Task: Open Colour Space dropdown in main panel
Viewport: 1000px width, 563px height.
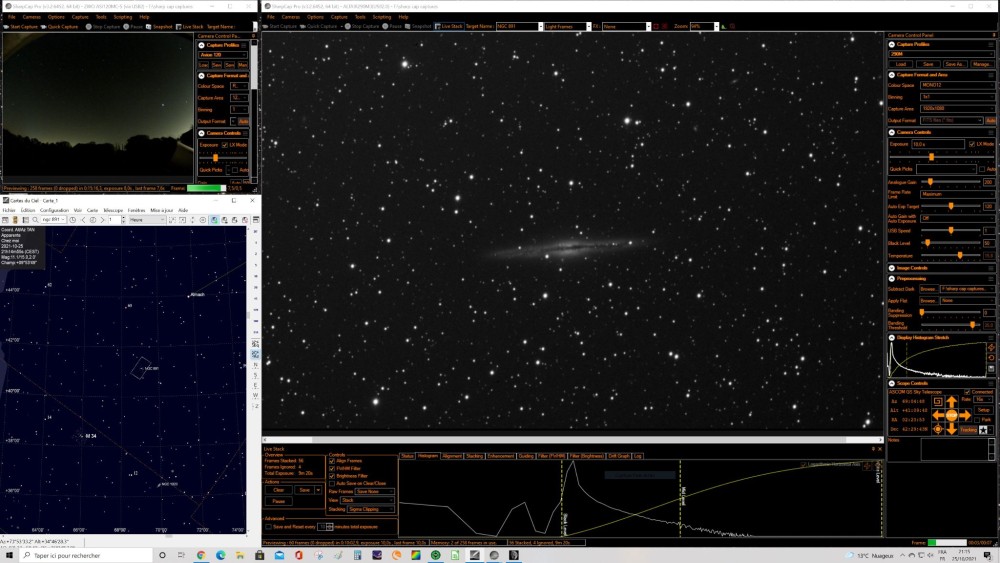Action: 957,85
